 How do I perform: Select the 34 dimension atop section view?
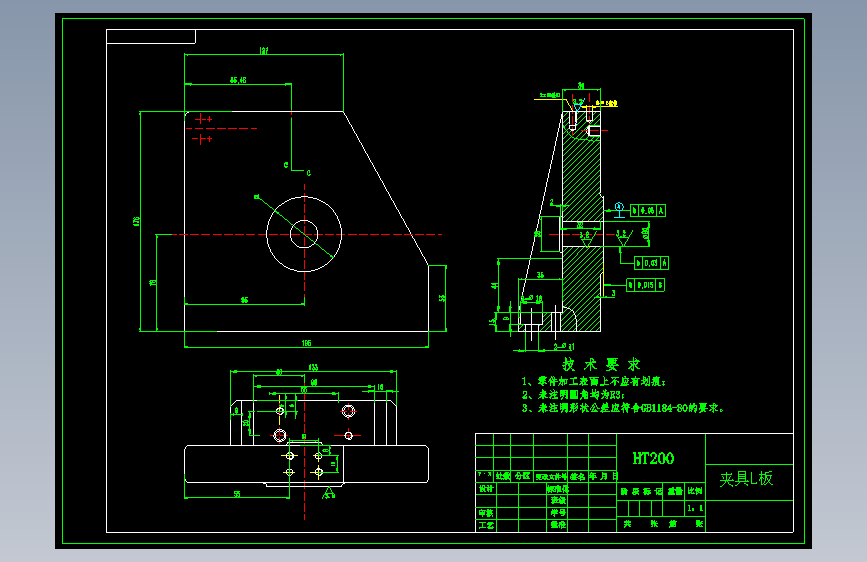tap(581, 86)
